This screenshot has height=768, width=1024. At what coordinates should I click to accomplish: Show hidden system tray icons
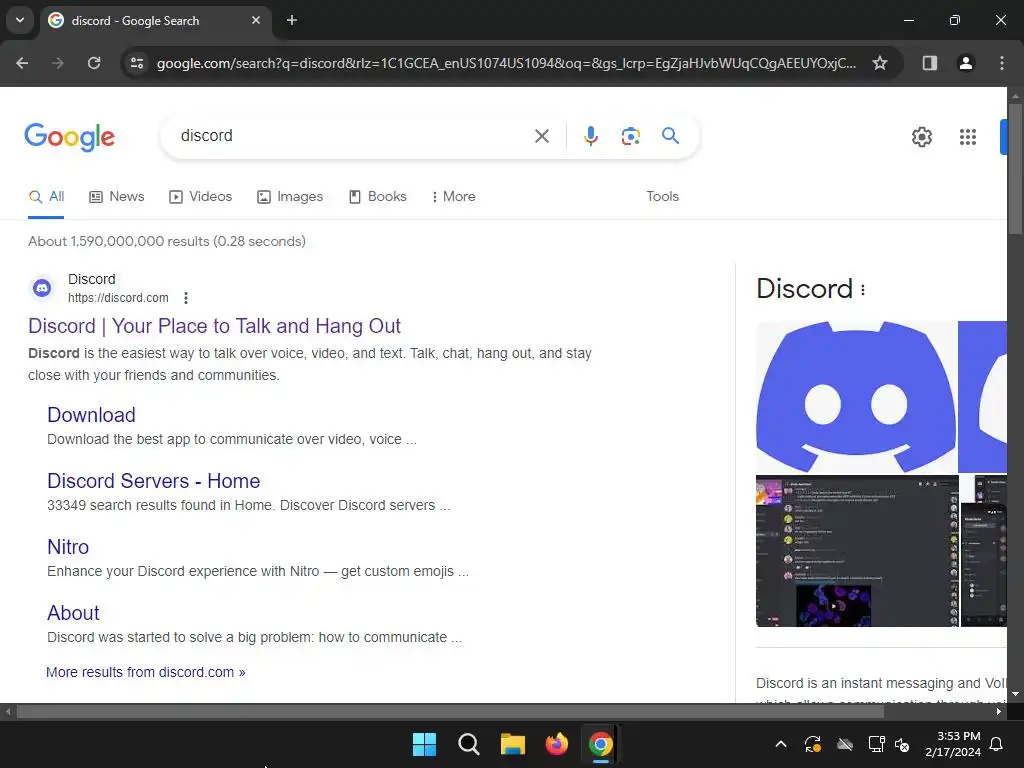click(780, 744)
